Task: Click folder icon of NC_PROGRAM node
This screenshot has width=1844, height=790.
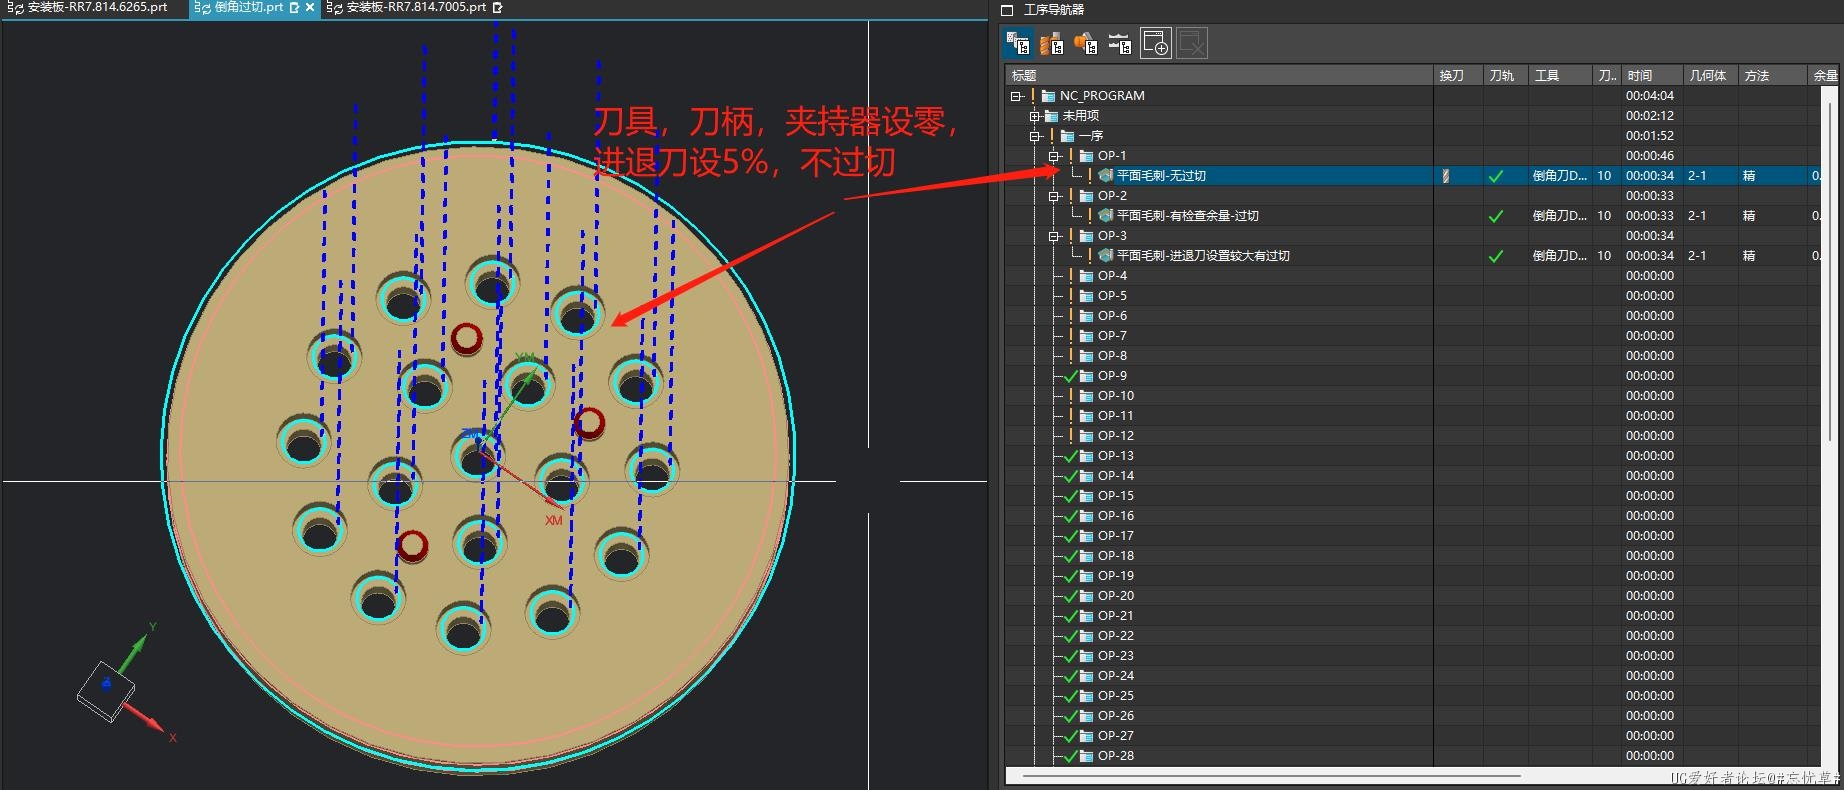Action: pos(1048,96)
